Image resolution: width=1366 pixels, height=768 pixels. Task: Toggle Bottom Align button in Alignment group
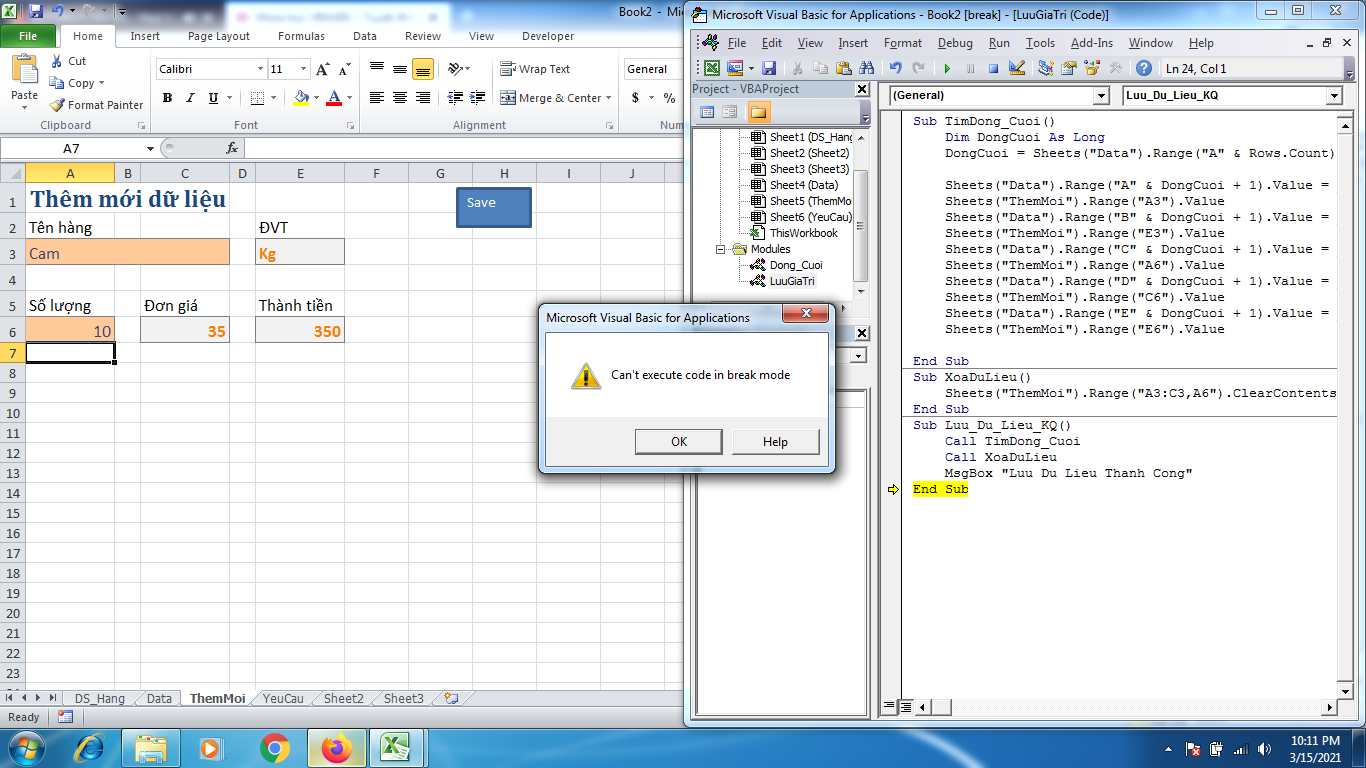click(x=422, y=69)
